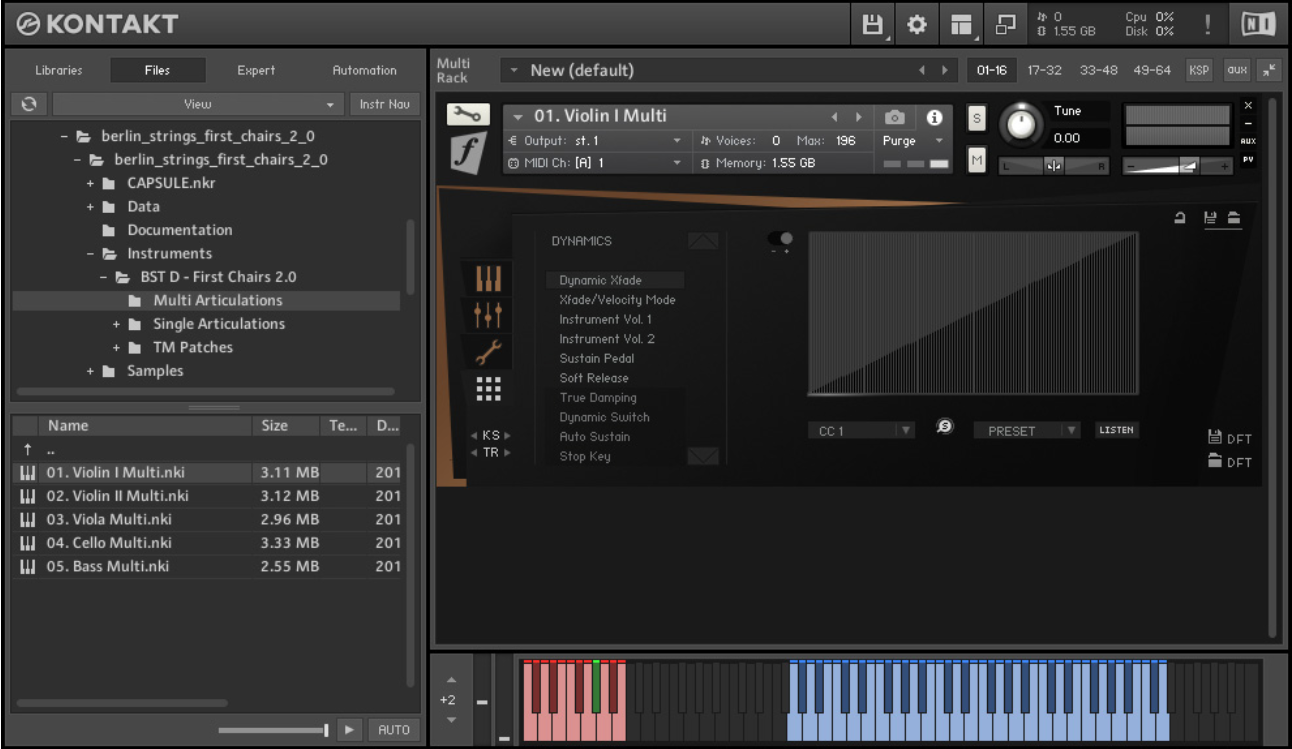Click the save DFT disk icon
The width and height of the screenshot is (1292, 749).
pos(1216,438)
